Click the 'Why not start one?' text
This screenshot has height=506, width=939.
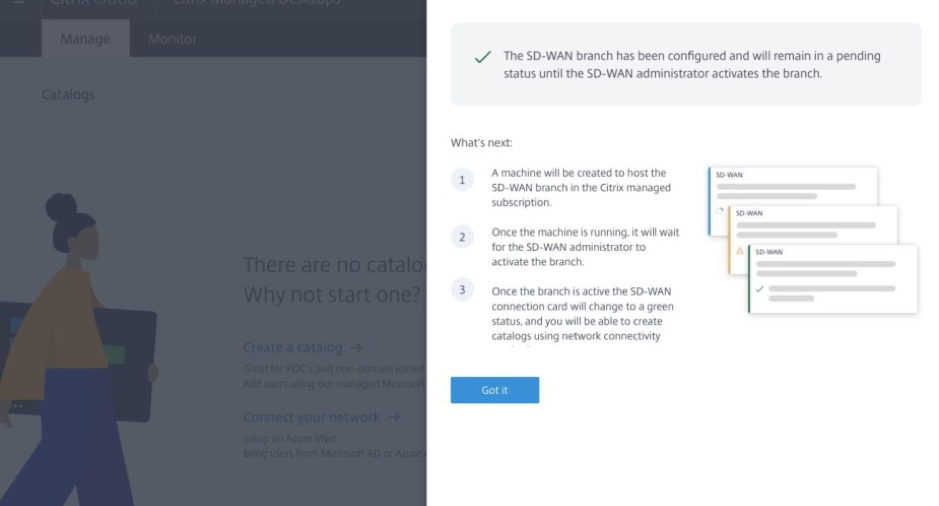coord(332,295)
